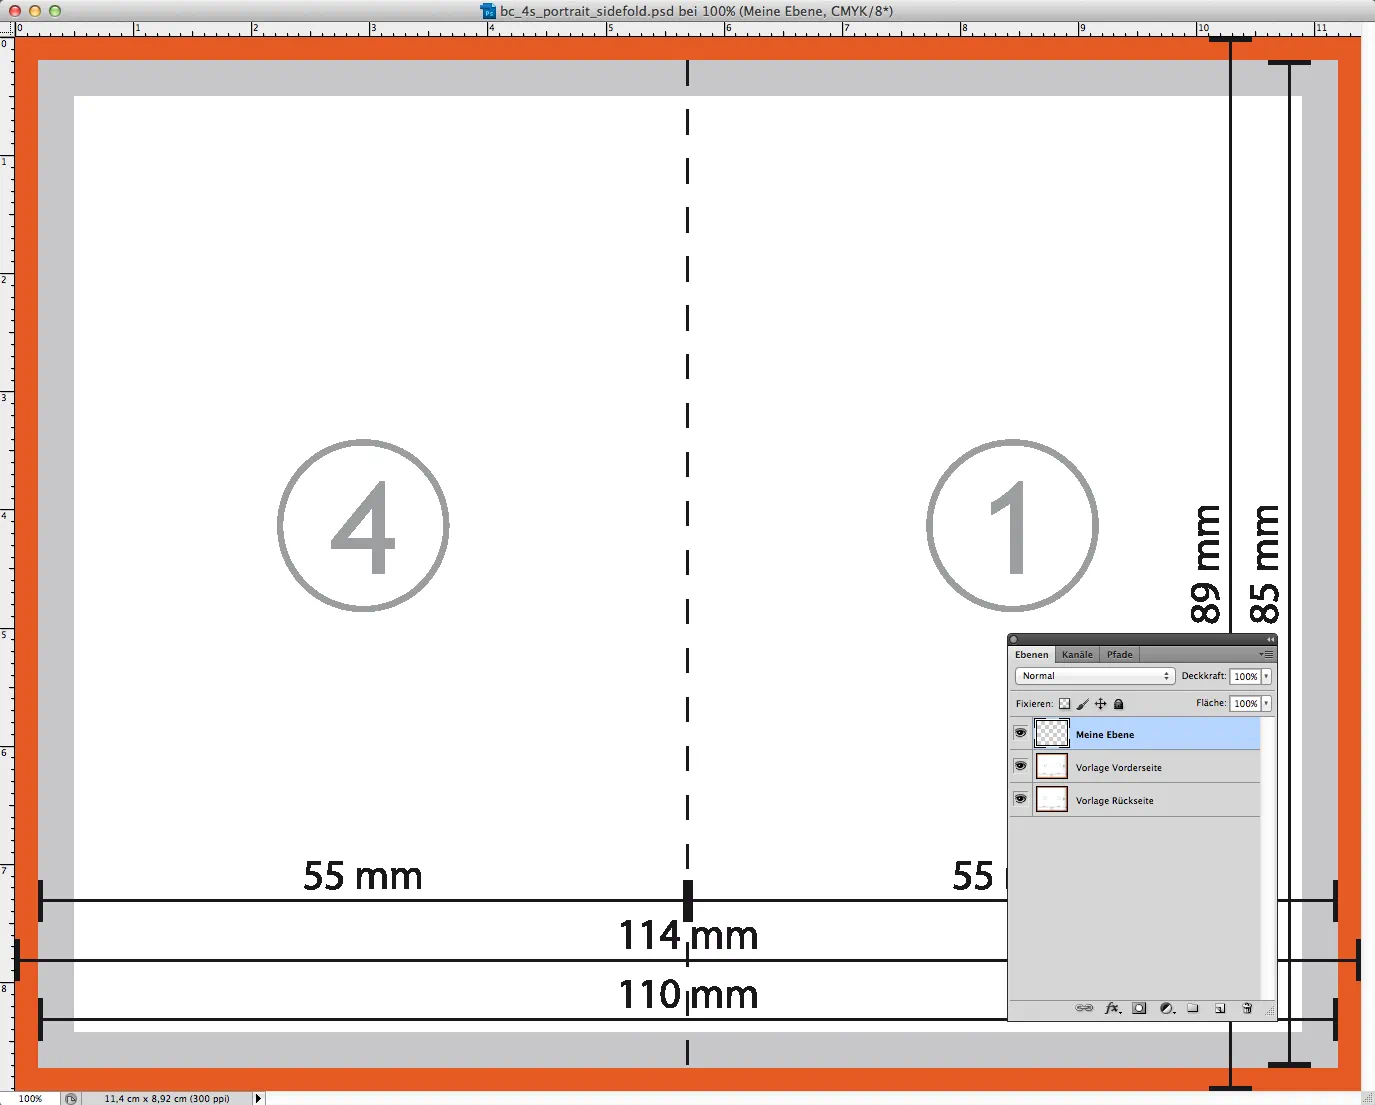Create a new layer group
Image resolution: width=1375 pixels, height=1105 pixels.
(x=1193, y=1008)
